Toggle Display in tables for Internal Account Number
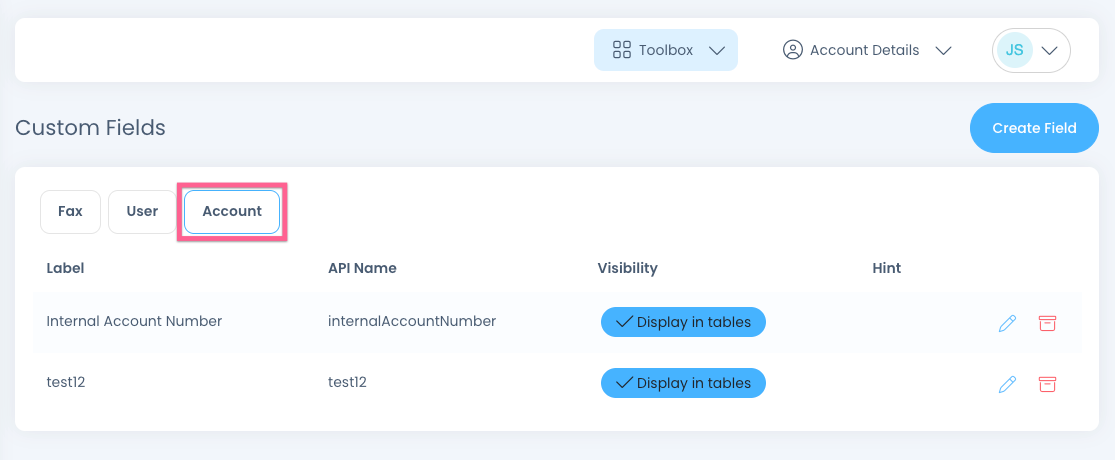Image resolution: width=1115 pixels, height=460 pixels. pyautogui.click(x=683, y=322)
